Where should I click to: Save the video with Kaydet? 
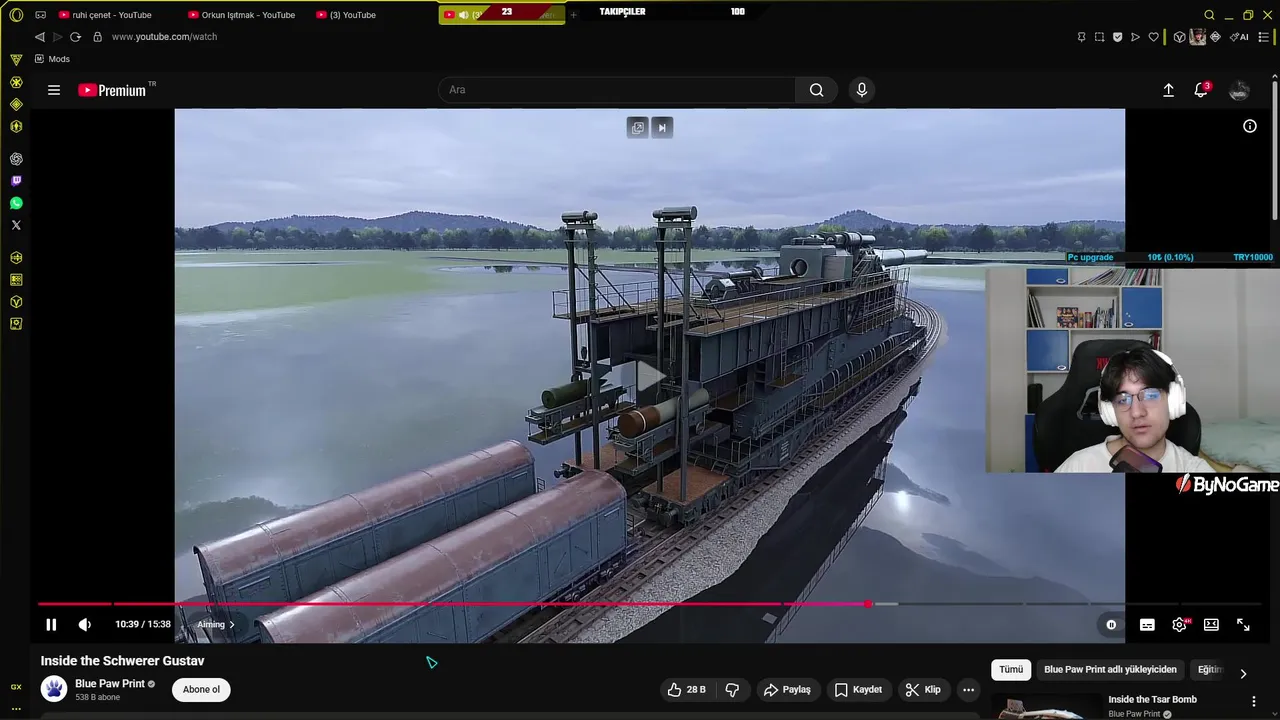click(x=858, y=689)
